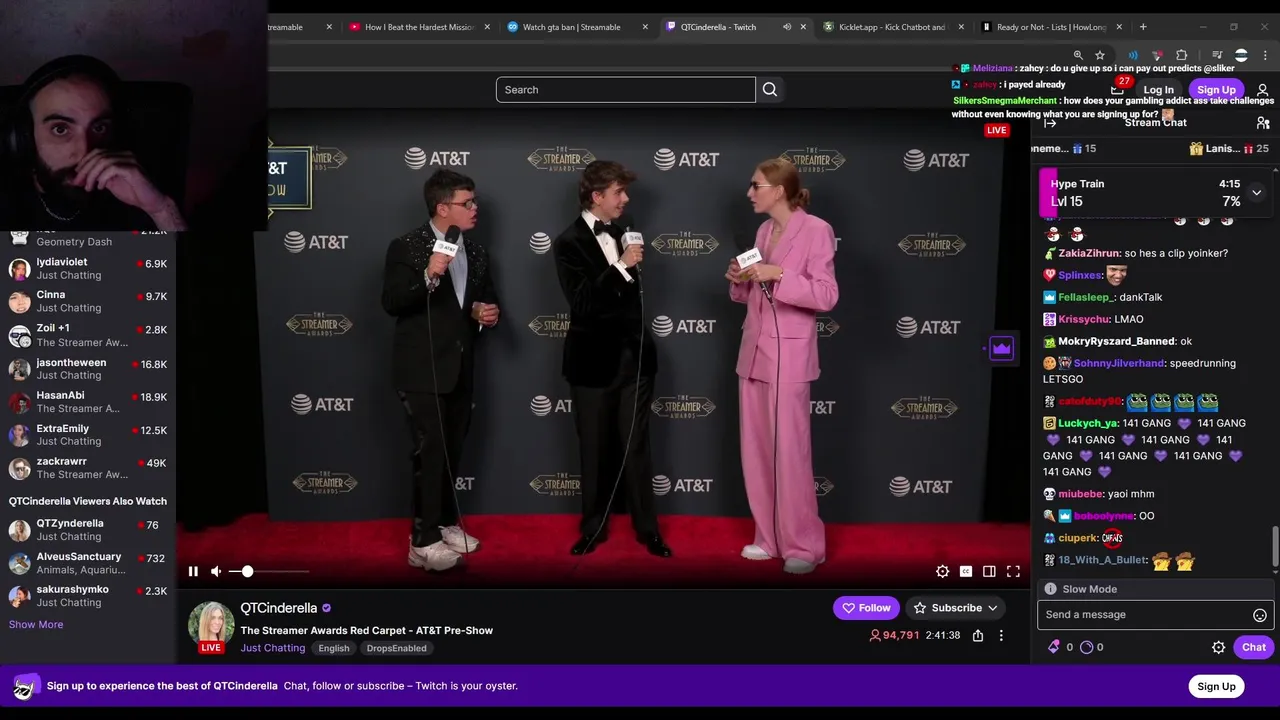This screenshot has height=720, width=1280.
Task: Open video player settings gear
Action: 942,571
